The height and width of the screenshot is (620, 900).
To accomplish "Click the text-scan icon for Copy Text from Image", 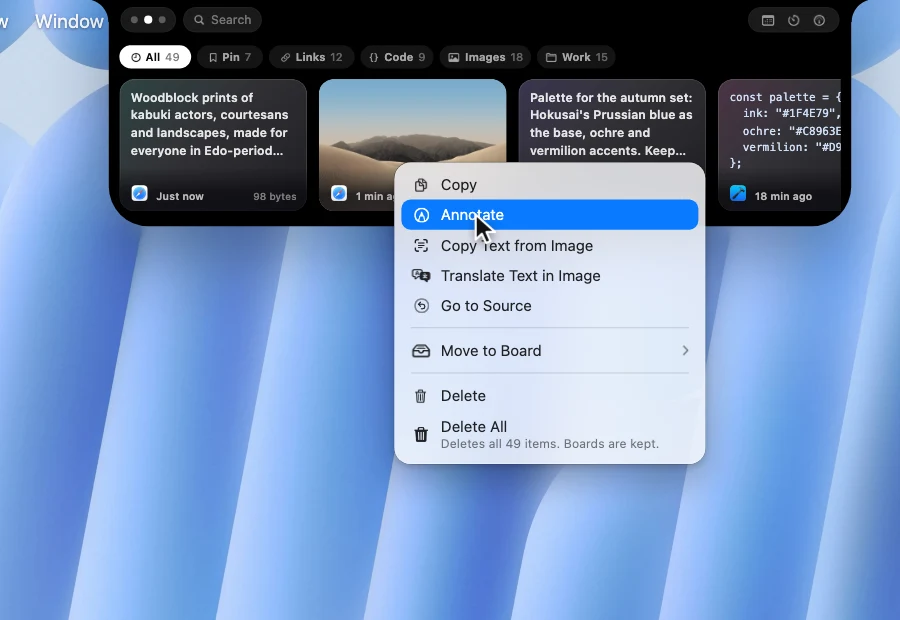I will (421, 246).
